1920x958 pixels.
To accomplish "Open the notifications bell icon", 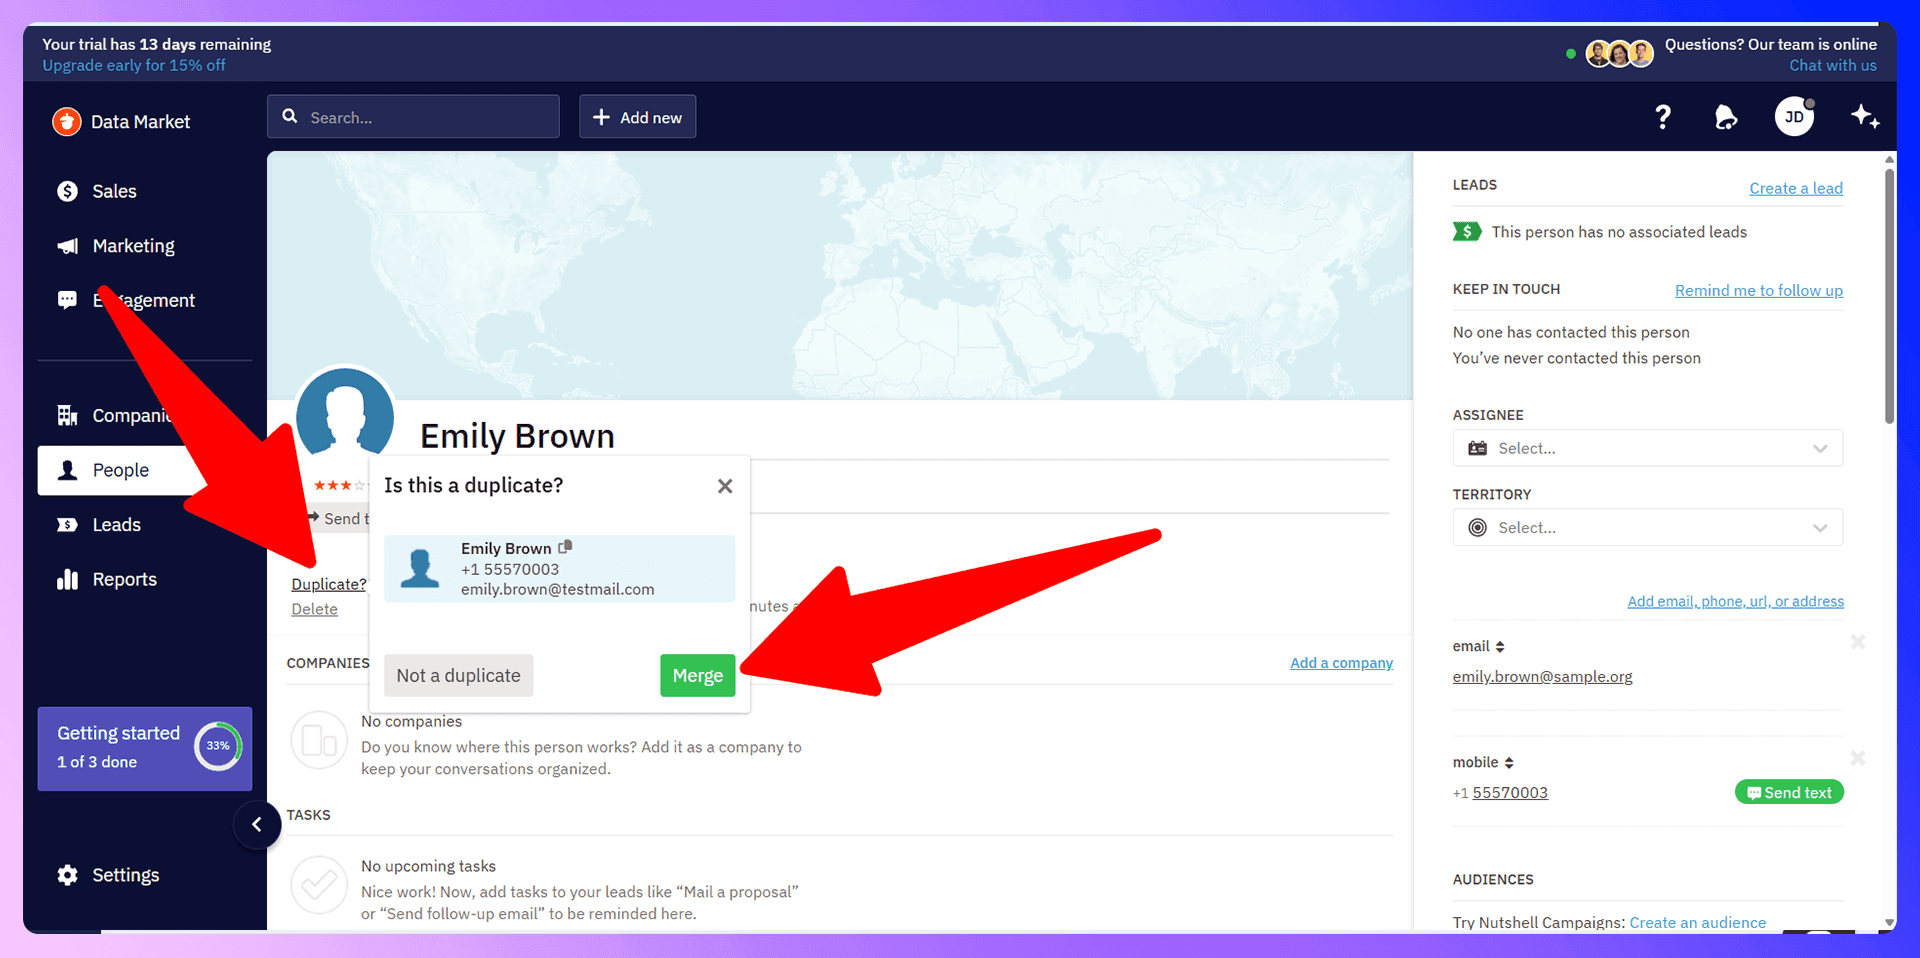I will [x=1726, y=117].
